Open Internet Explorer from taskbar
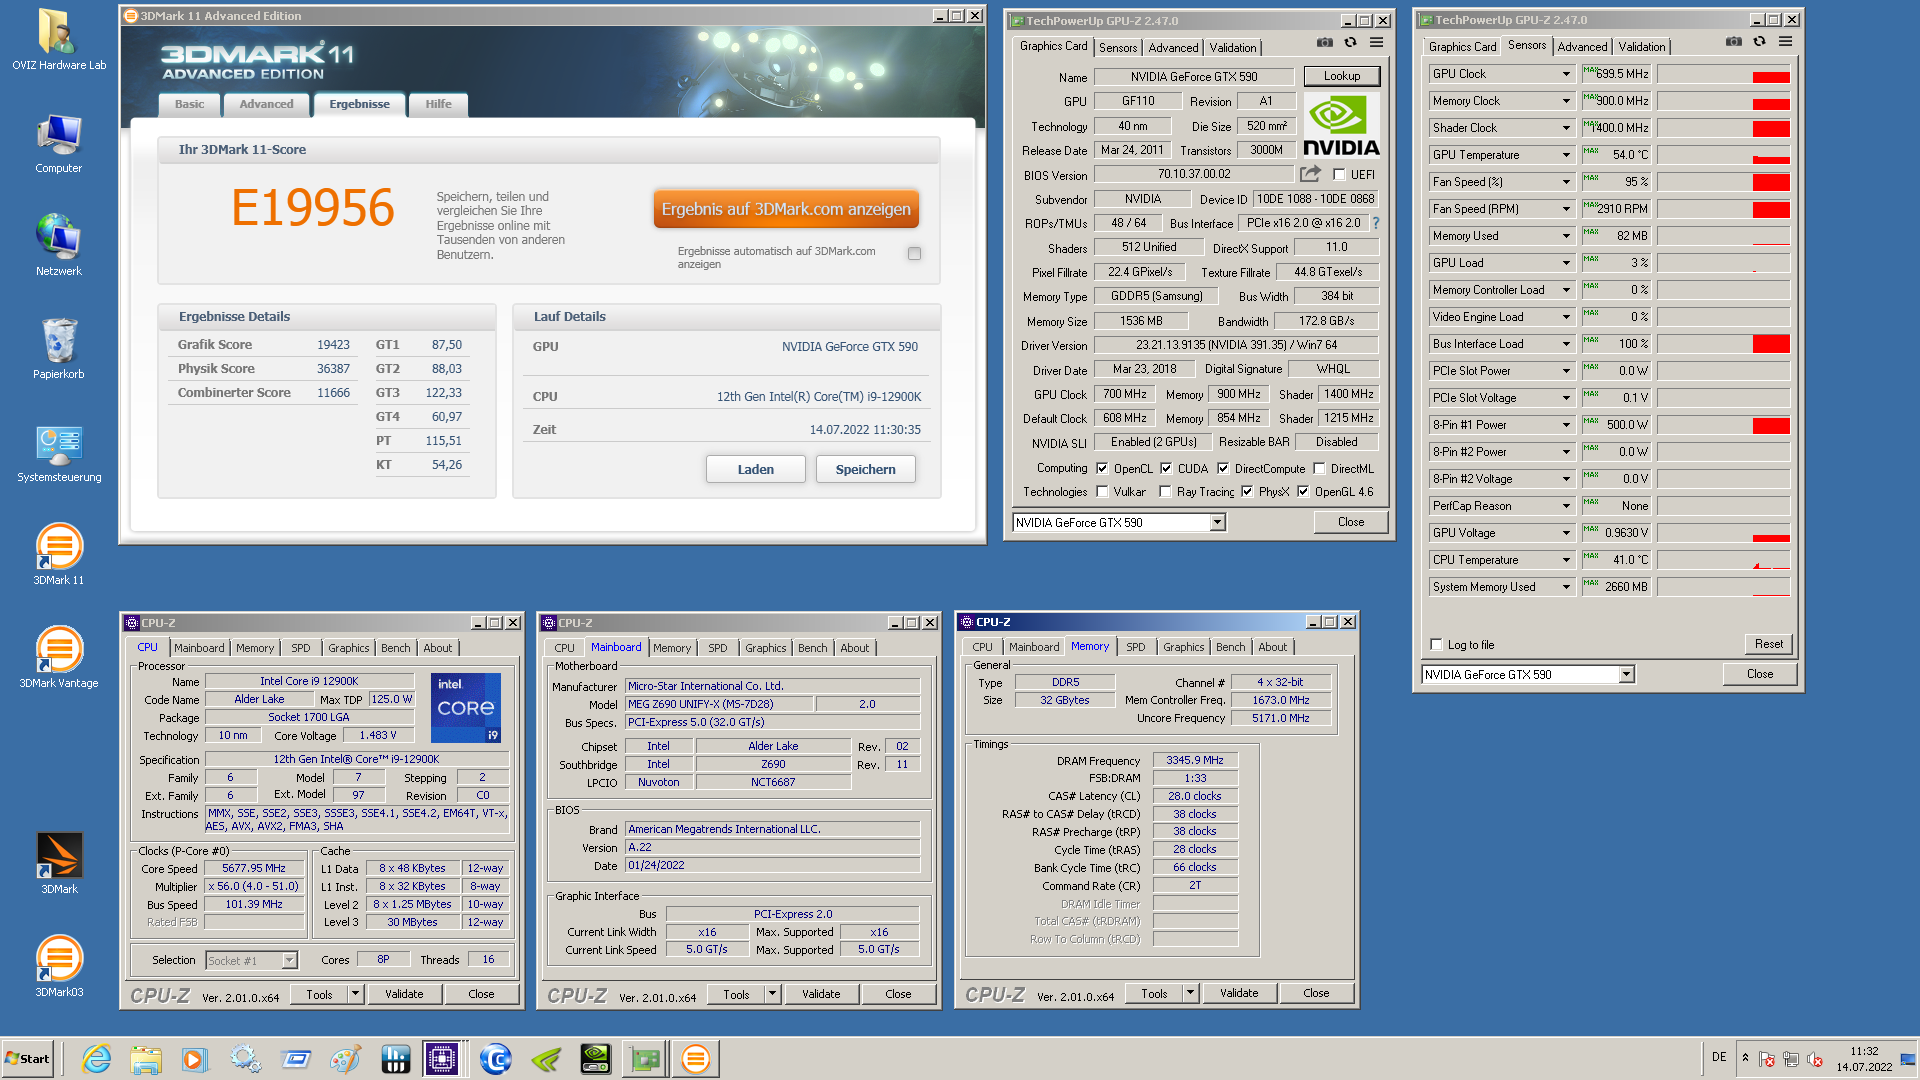The width and height of the screenshot is (1920, 1080). click(96, 1059)
